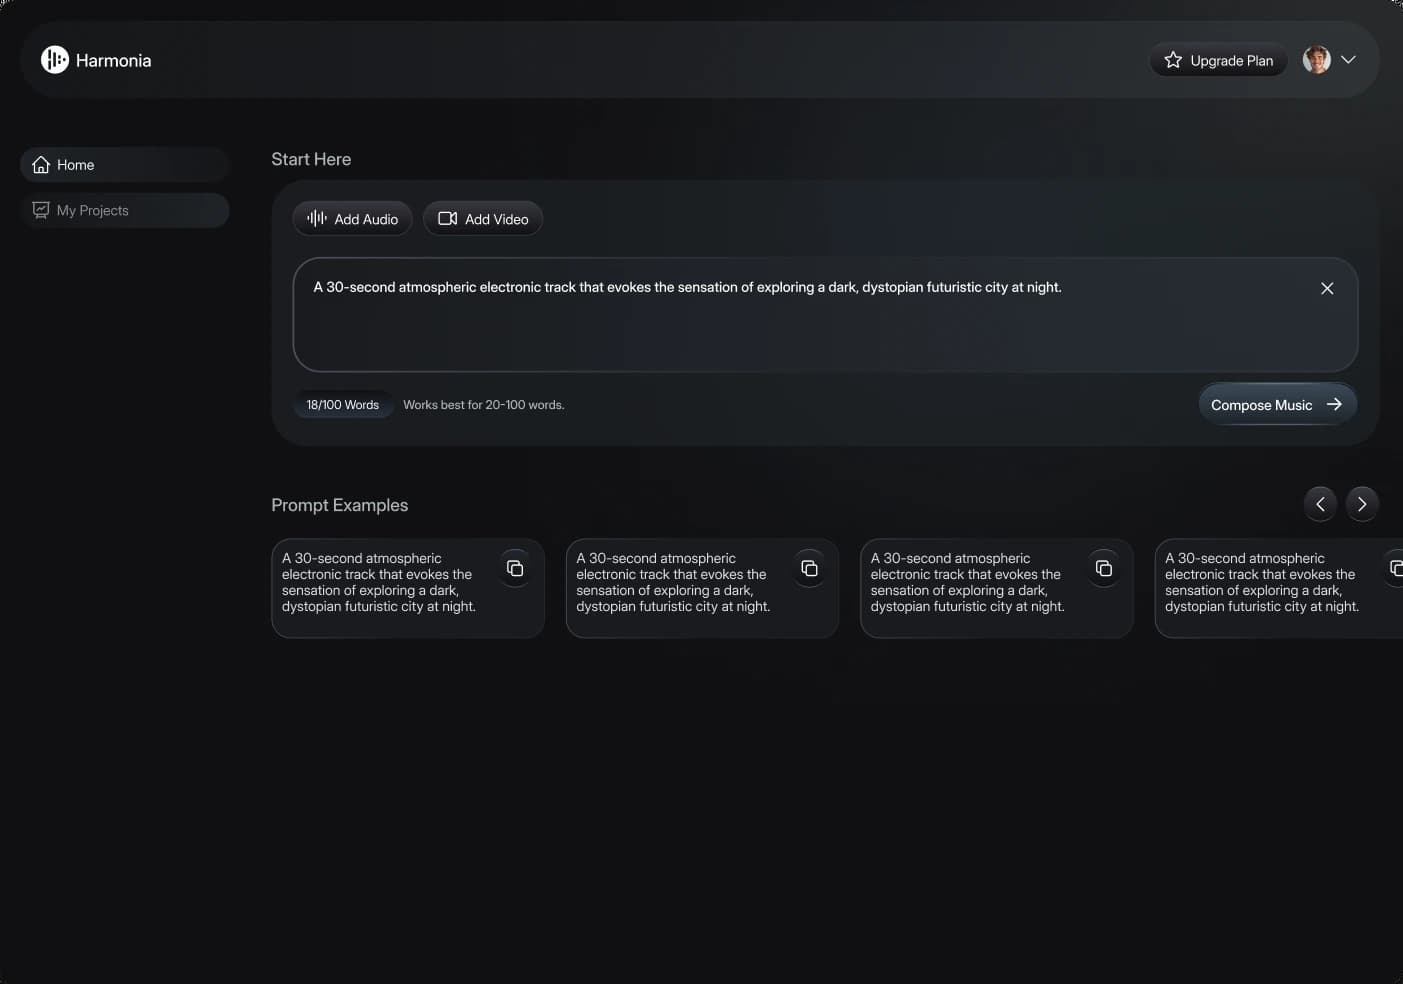Go to Home in sidebar

pyautogui.click(x=125, y=165)
